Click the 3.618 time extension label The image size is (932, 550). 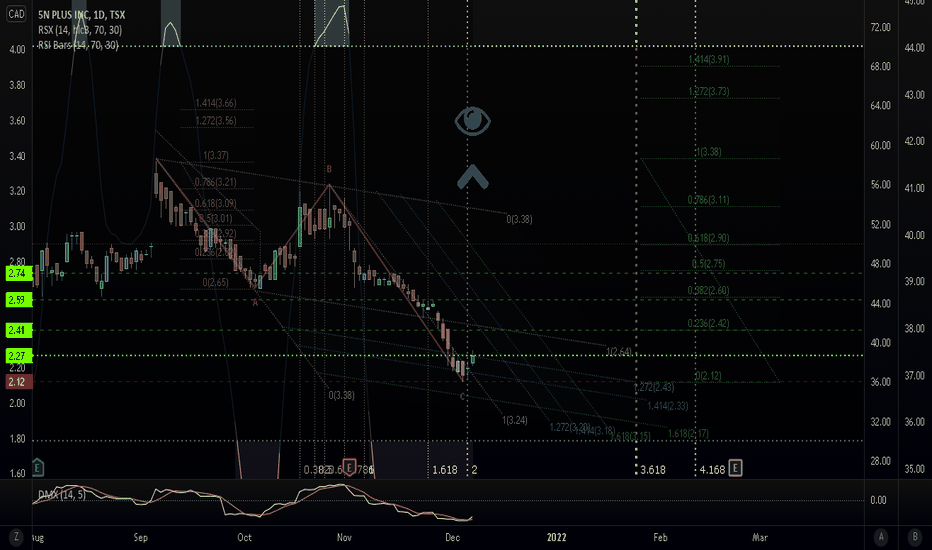653,470
